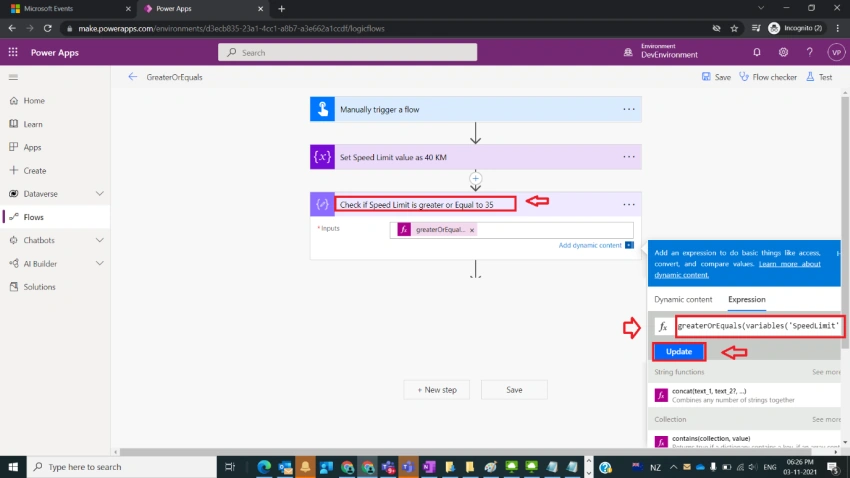Open Flows in the sidebar
Image resolution: width=850 pixels, height=478 pixels.
[x=33, y=217]
